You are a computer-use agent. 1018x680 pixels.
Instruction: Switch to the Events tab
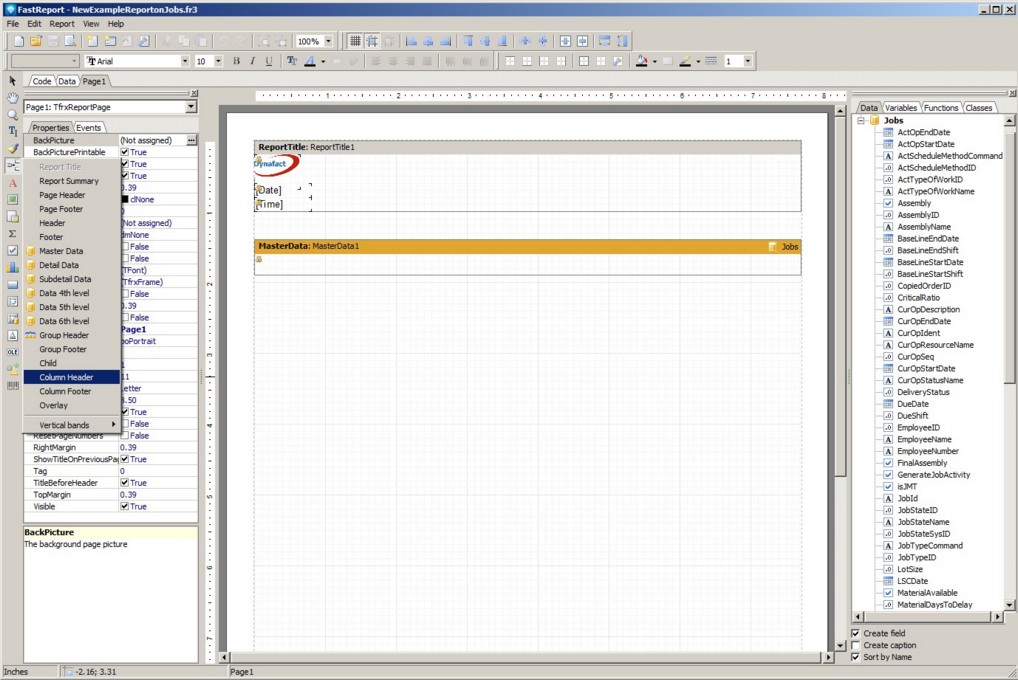(x=89, y=128)
